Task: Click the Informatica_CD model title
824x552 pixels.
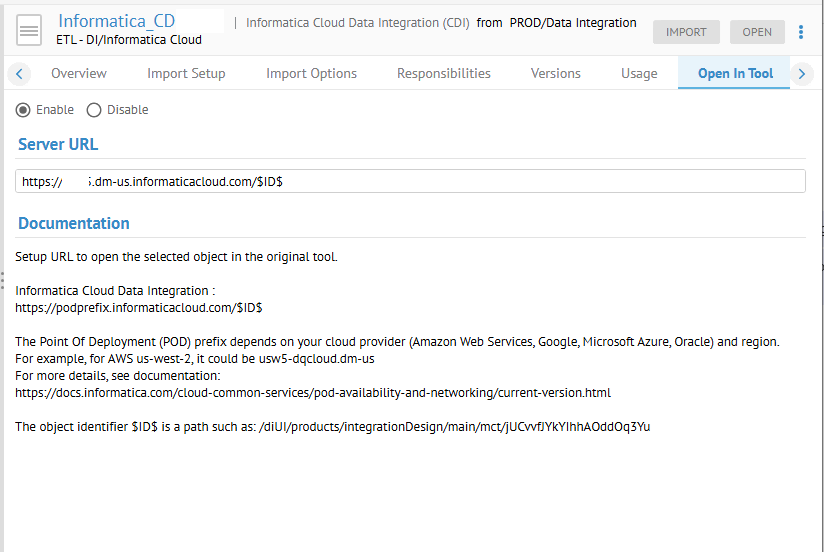Action: (x=117, y=21)
